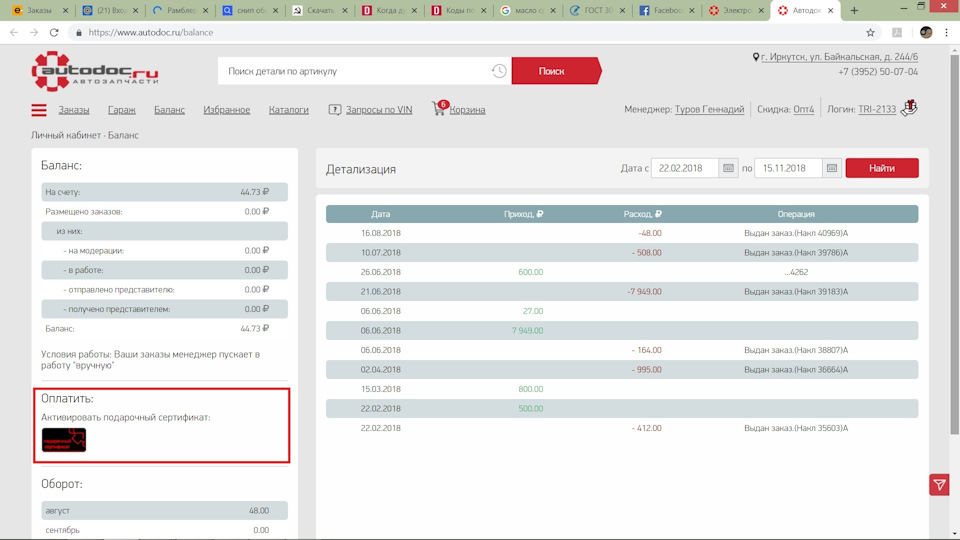The width and height of the screenshot is (960, 540).
Task: Click the user profile icon next to login
Action: tap(908, 108)
